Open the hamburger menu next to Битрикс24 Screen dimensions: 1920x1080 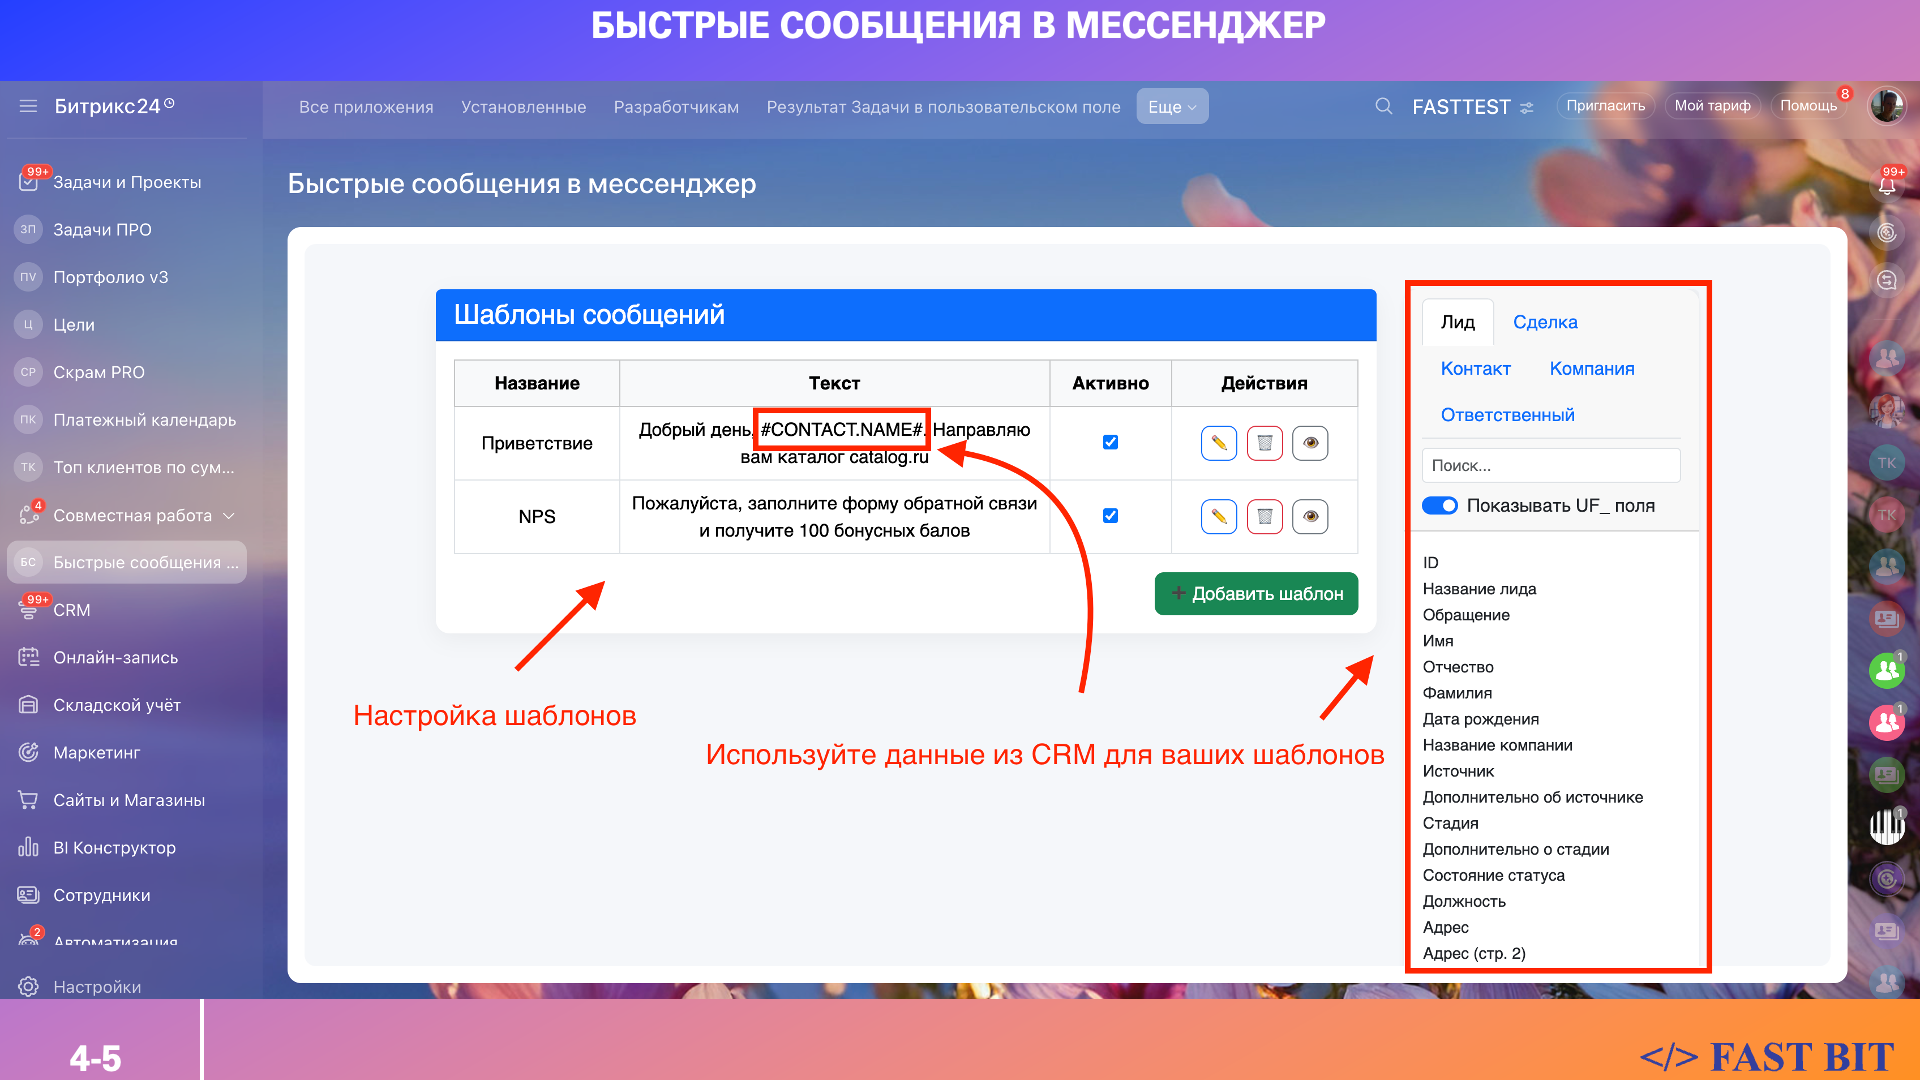28,106
